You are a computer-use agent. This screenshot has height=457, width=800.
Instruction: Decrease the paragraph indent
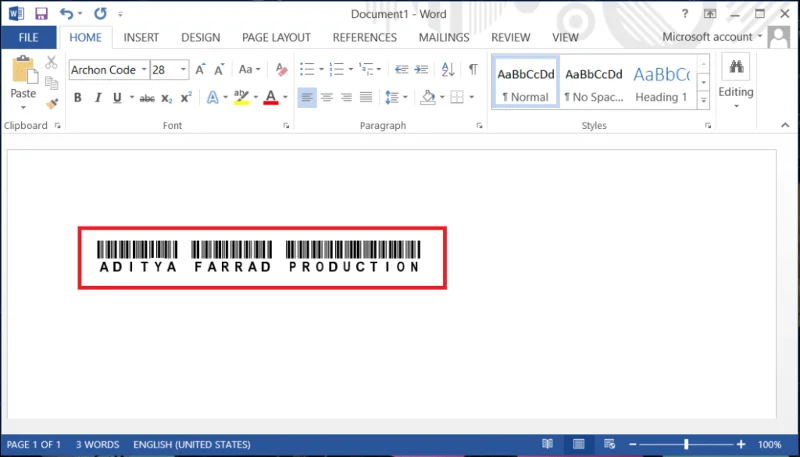point(402,69)
